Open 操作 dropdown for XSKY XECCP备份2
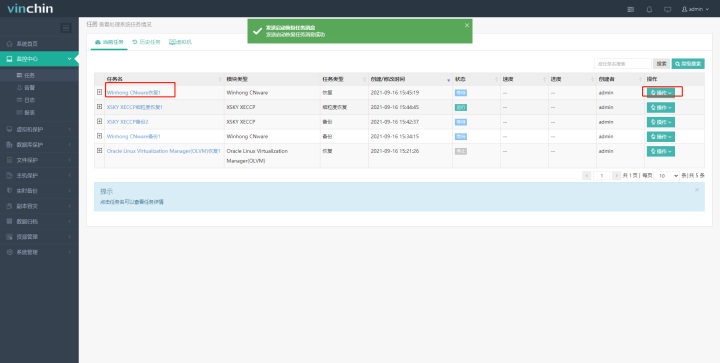The width and height of the screenshot is (720, 363). coord(661,122)
